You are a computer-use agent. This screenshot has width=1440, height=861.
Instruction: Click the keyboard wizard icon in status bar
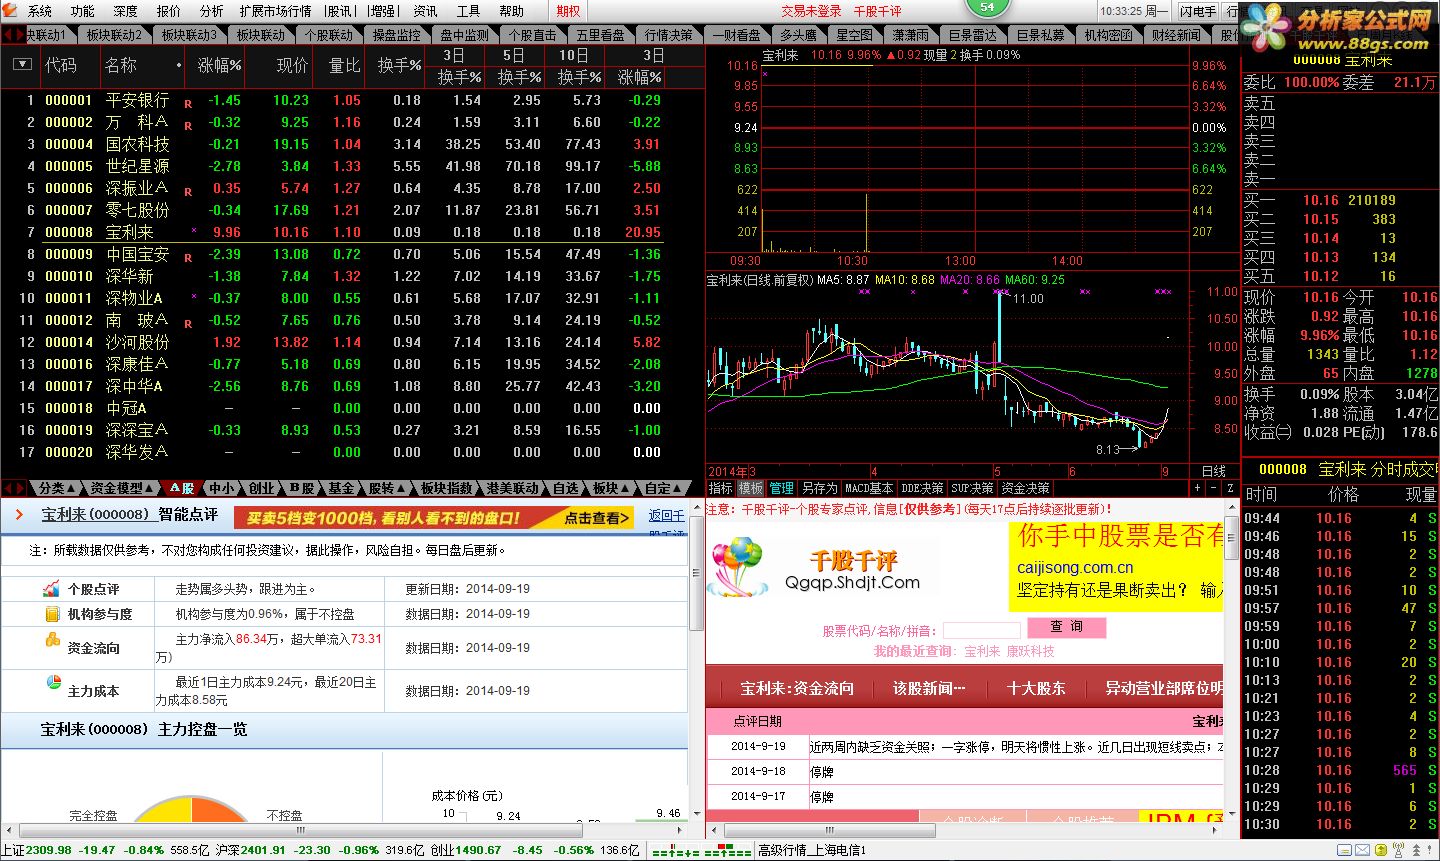pos(1344,850)
